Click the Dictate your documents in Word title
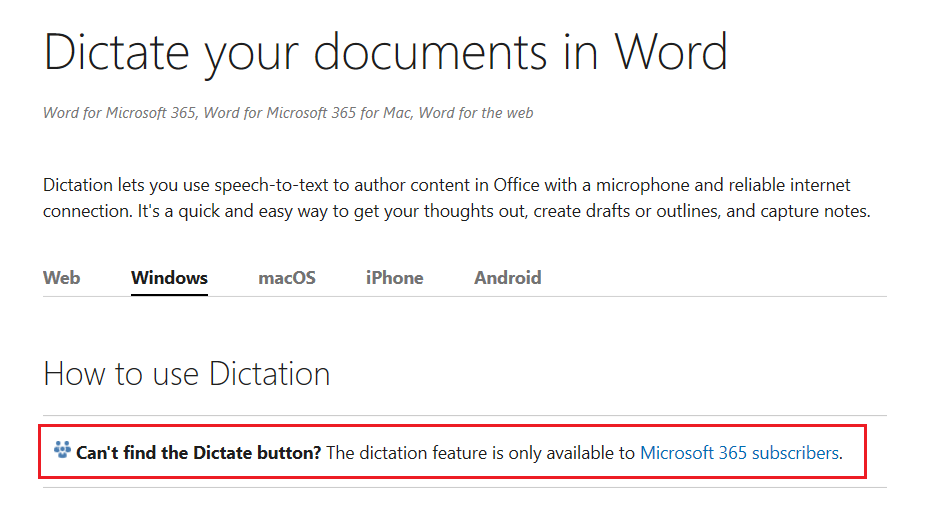Screen dimensions: 930x519 [x=385, y=53]
